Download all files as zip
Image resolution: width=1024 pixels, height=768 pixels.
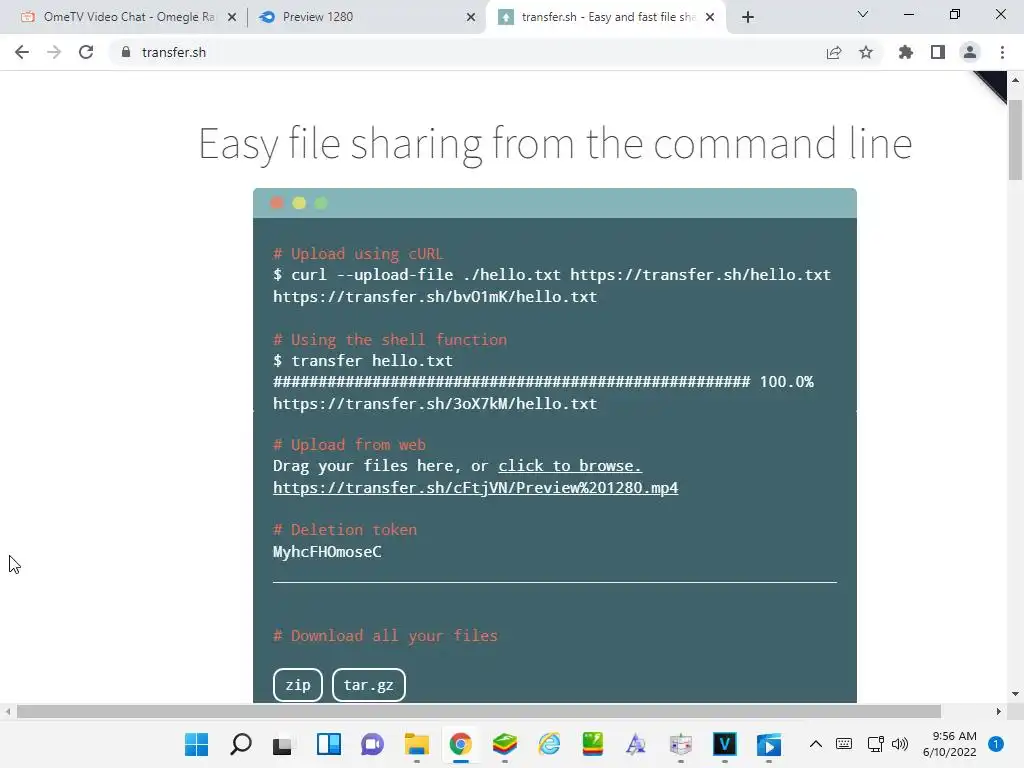298,685
